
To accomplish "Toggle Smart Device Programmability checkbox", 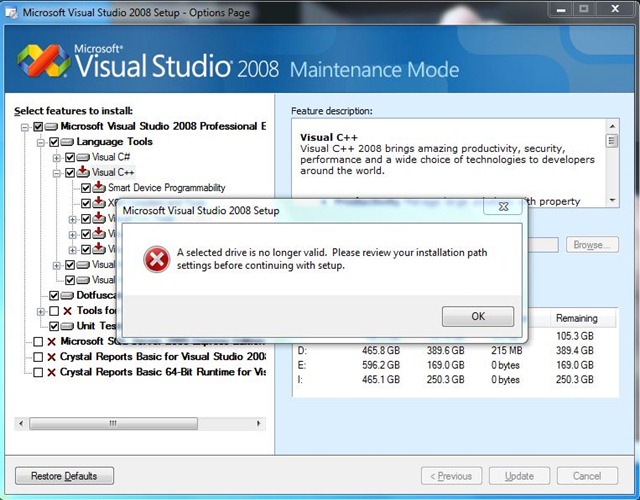I will pyautogui.click(x=86, y=188).
